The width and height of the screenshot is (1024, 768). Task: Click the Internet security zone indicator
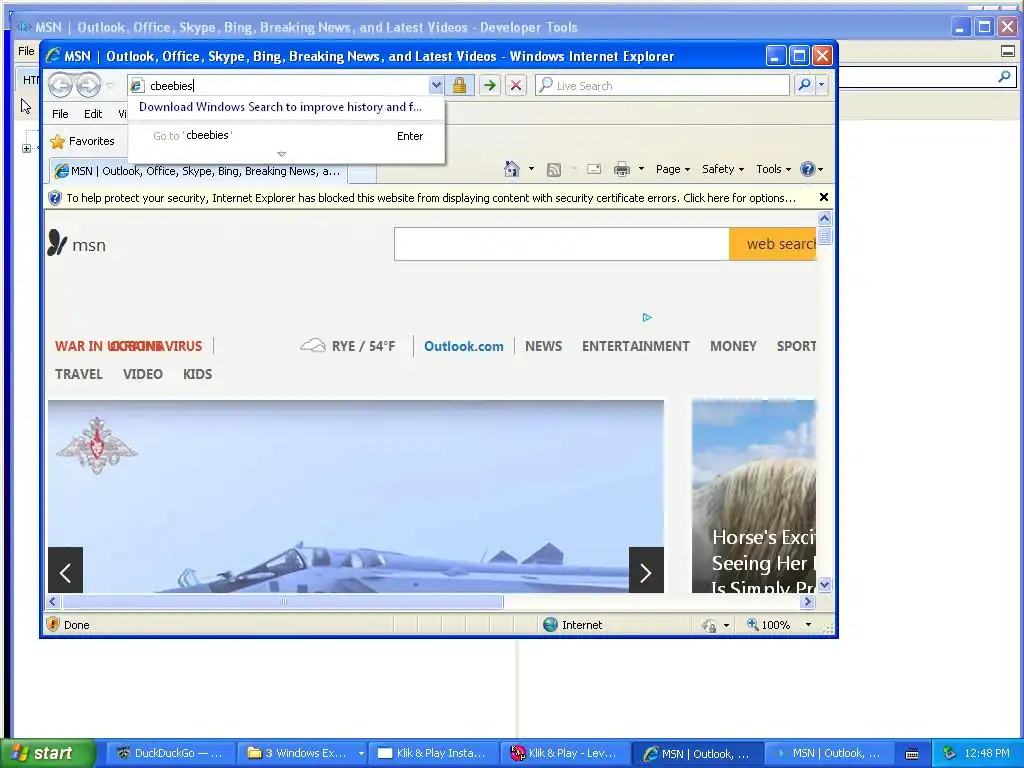tap(573, 625)
